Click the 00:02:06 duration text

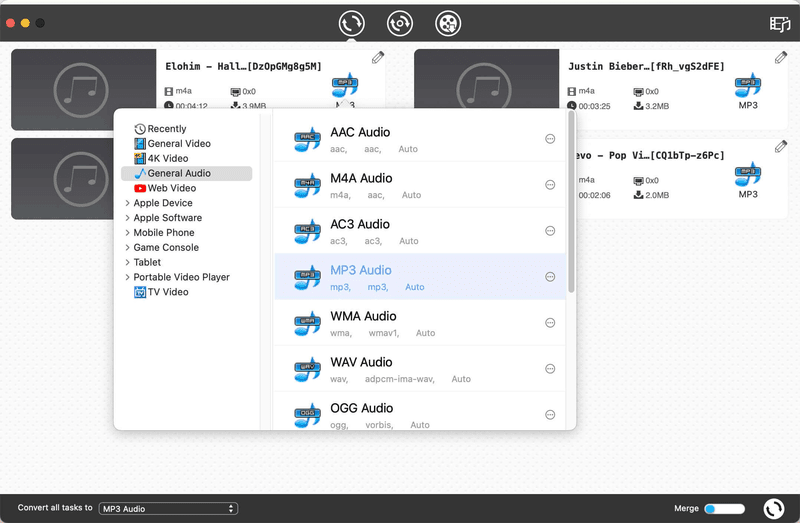(x=594, y=195)
